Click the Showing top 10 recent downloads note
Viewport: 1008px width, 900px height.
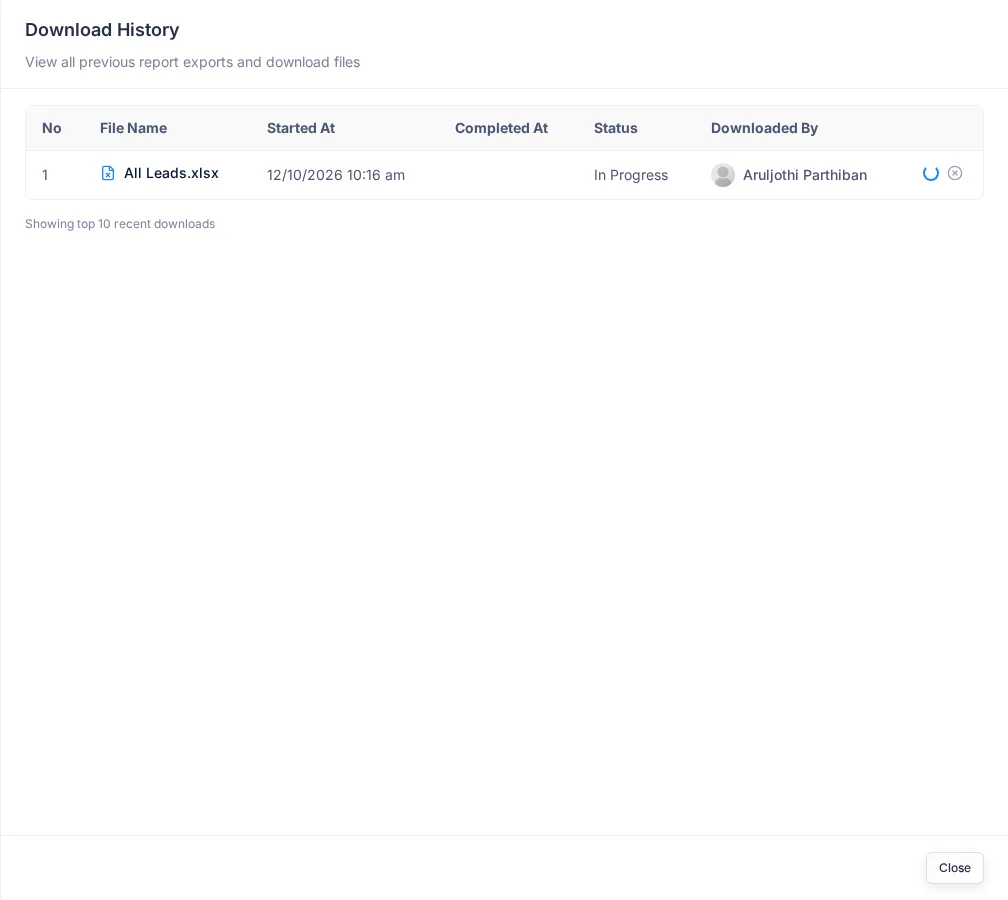[120, 224]
